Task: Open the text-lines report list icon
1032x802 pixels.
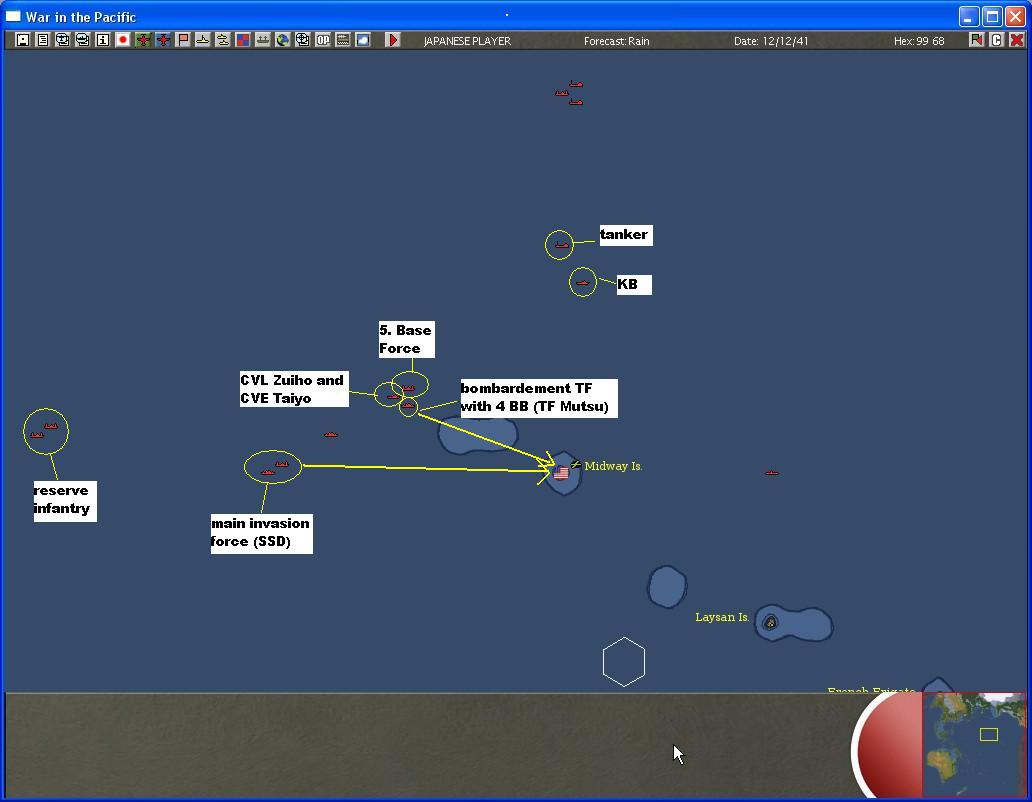Action: pos(43,40)
